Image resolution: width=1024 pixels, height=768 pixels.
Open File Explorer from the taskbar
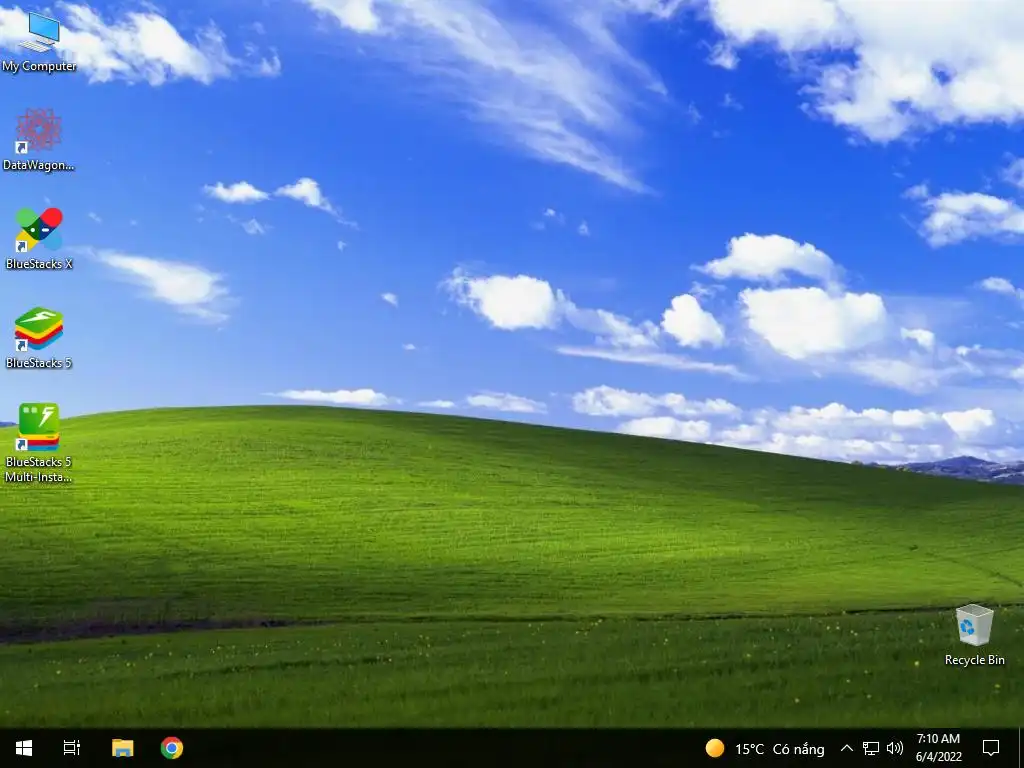[x=122, y=748]
